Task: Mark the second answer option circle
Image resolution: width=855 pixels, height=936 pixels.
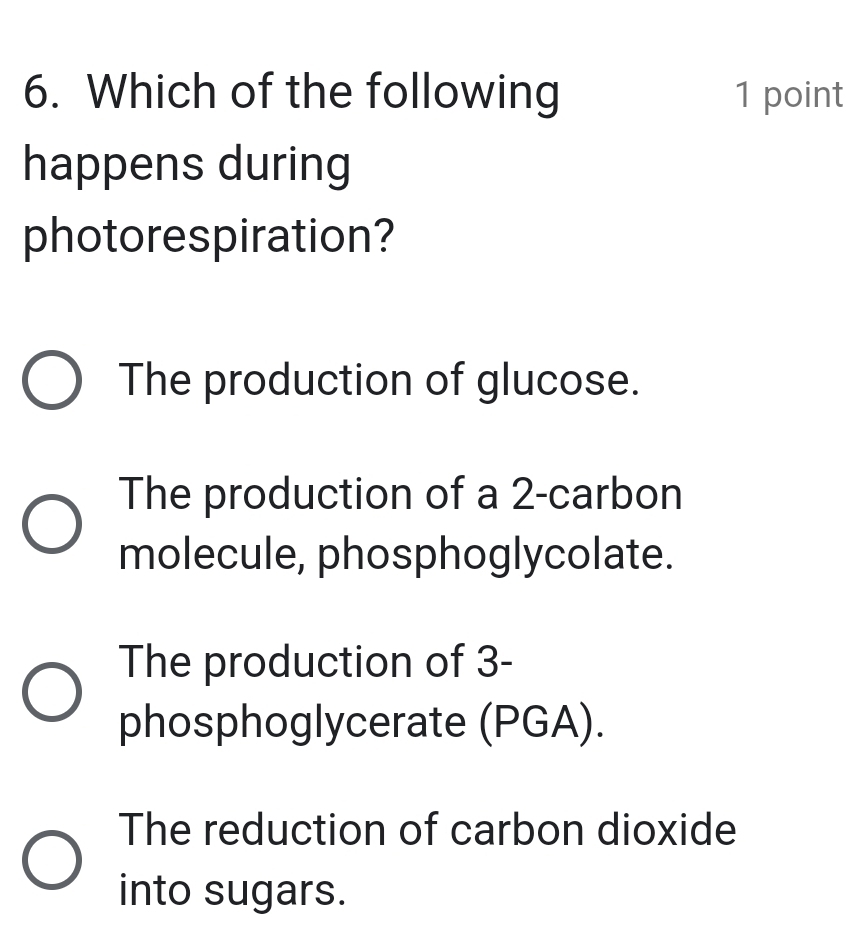Action: tap(52, 524)
